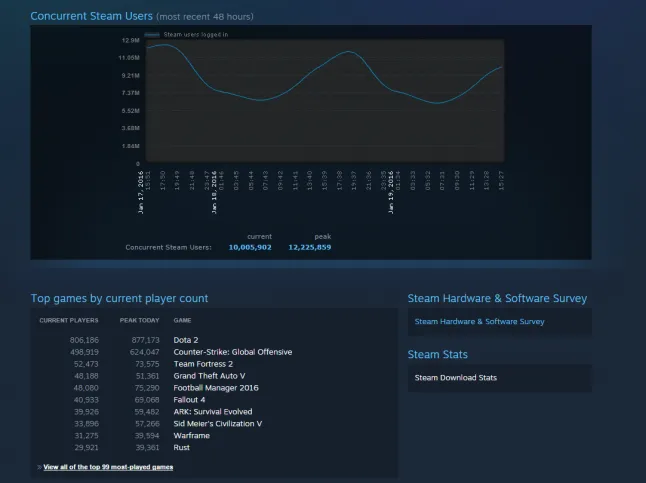Click Fallout 4 current players 40,933

pyautogui.click(x=86, y=400)
